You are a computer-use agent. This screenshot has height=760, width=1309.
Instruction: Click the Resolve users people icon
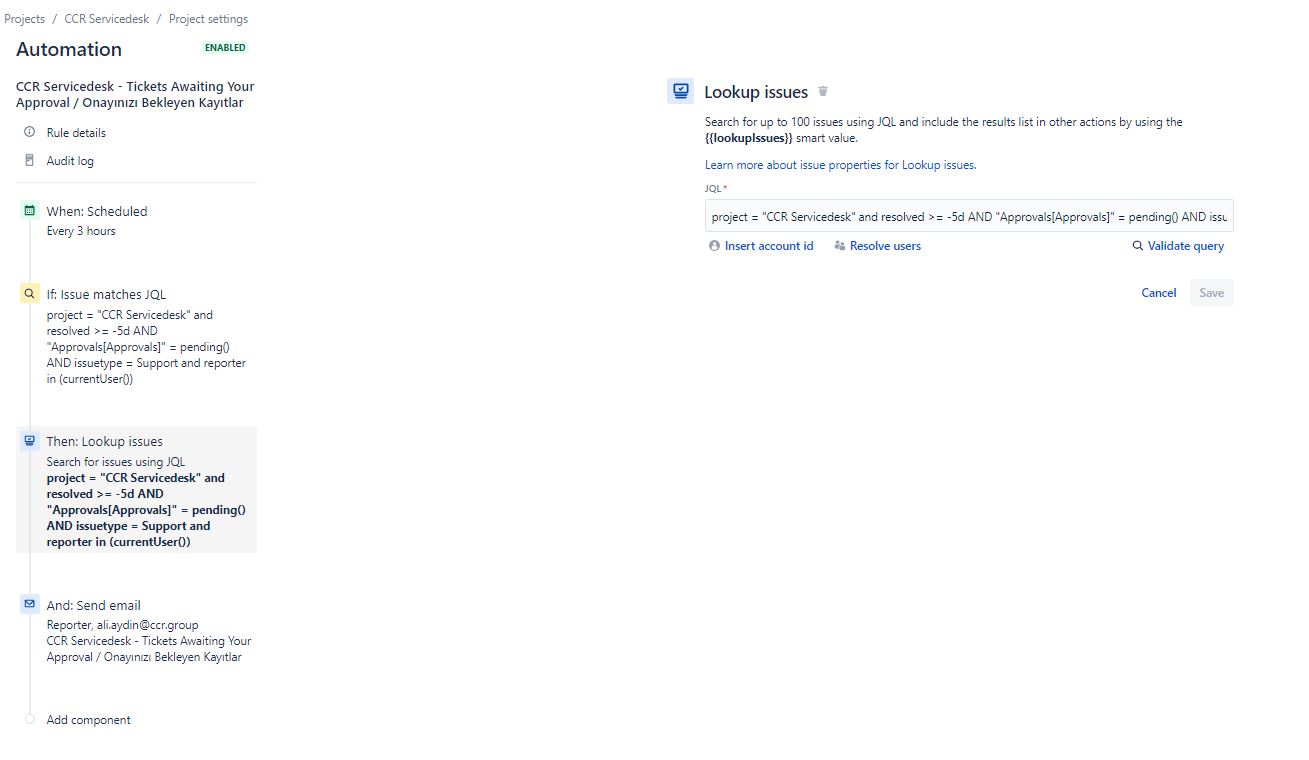pos(839,246)
